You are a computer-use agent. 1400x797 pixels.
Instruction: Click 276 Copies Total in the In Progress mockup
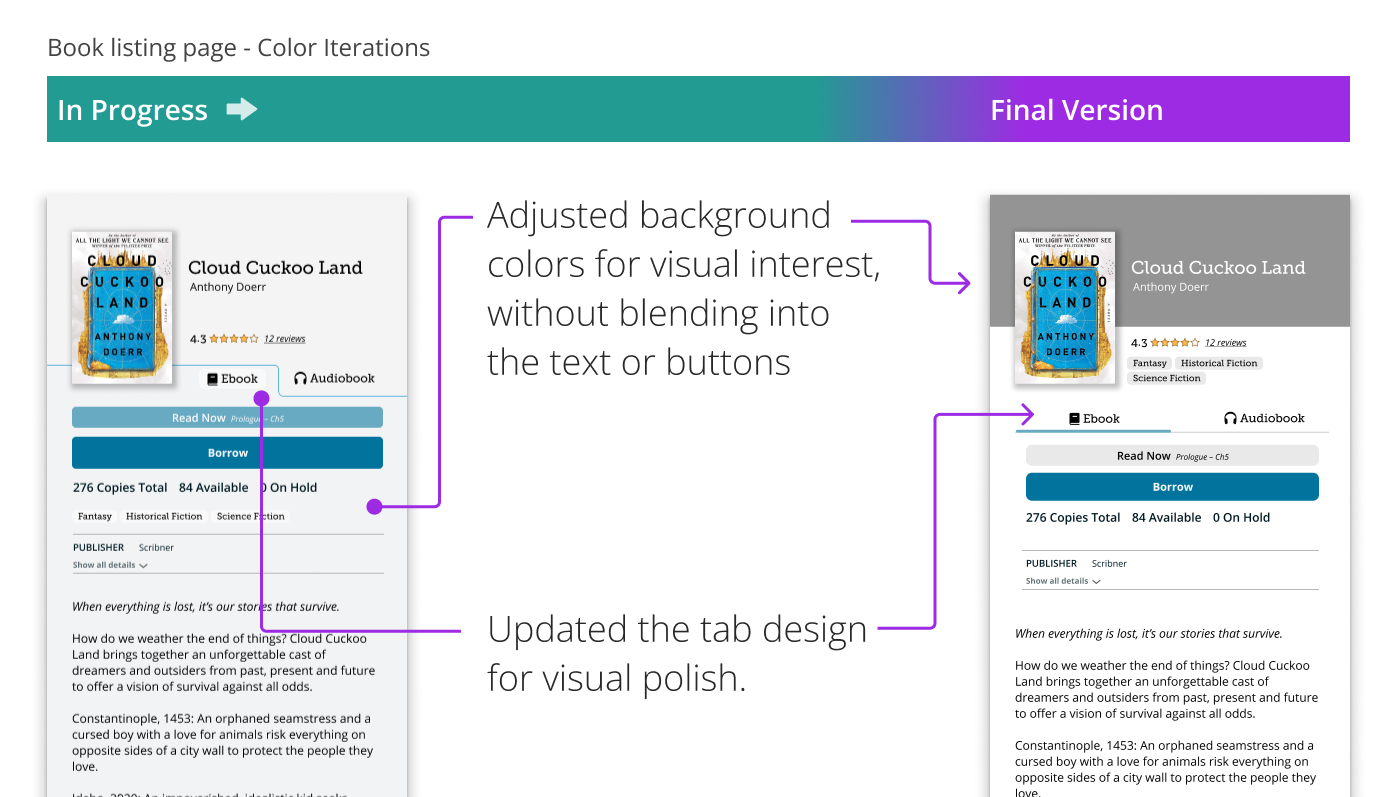[120, 488]
